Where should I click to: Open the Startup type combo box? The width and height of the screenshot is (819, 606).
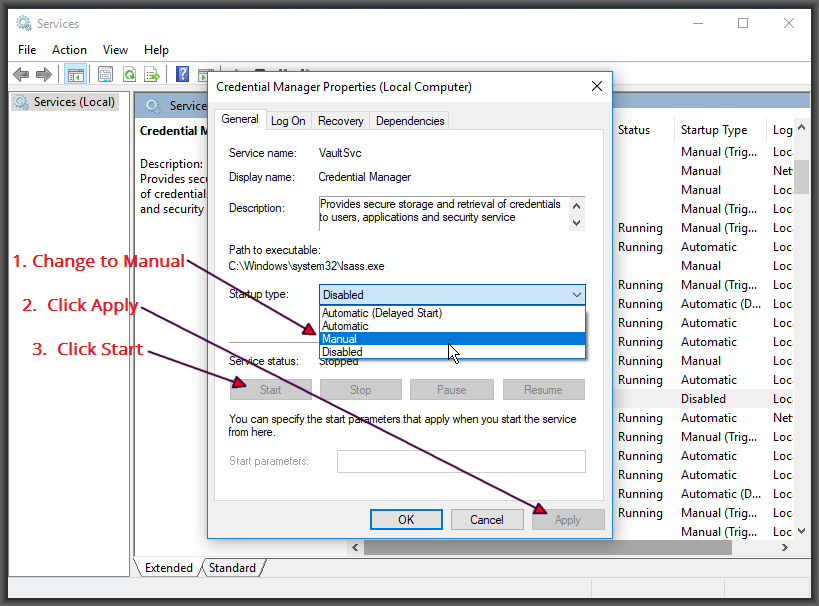[x=452, y=295]
